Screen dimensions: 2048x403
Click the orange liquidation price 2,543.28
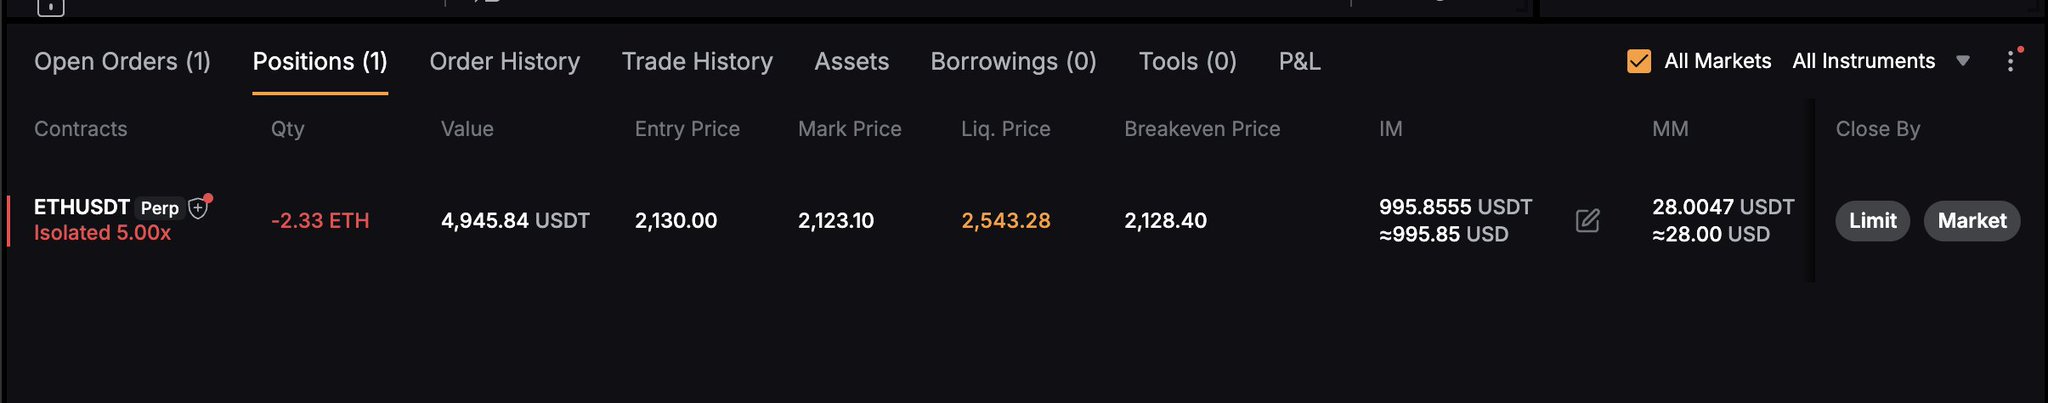coord(1005,221)
